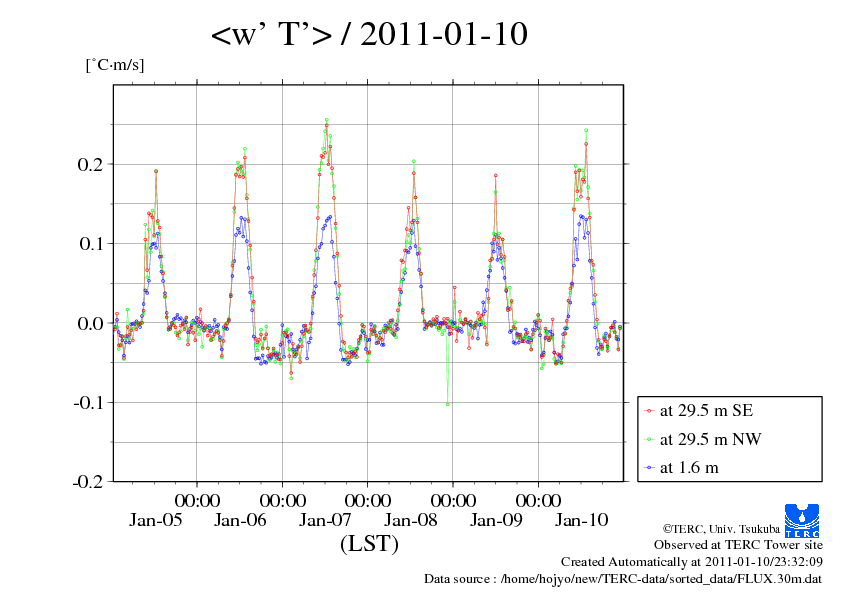Click the 0.0 y-axis tick label

[90, 323]
